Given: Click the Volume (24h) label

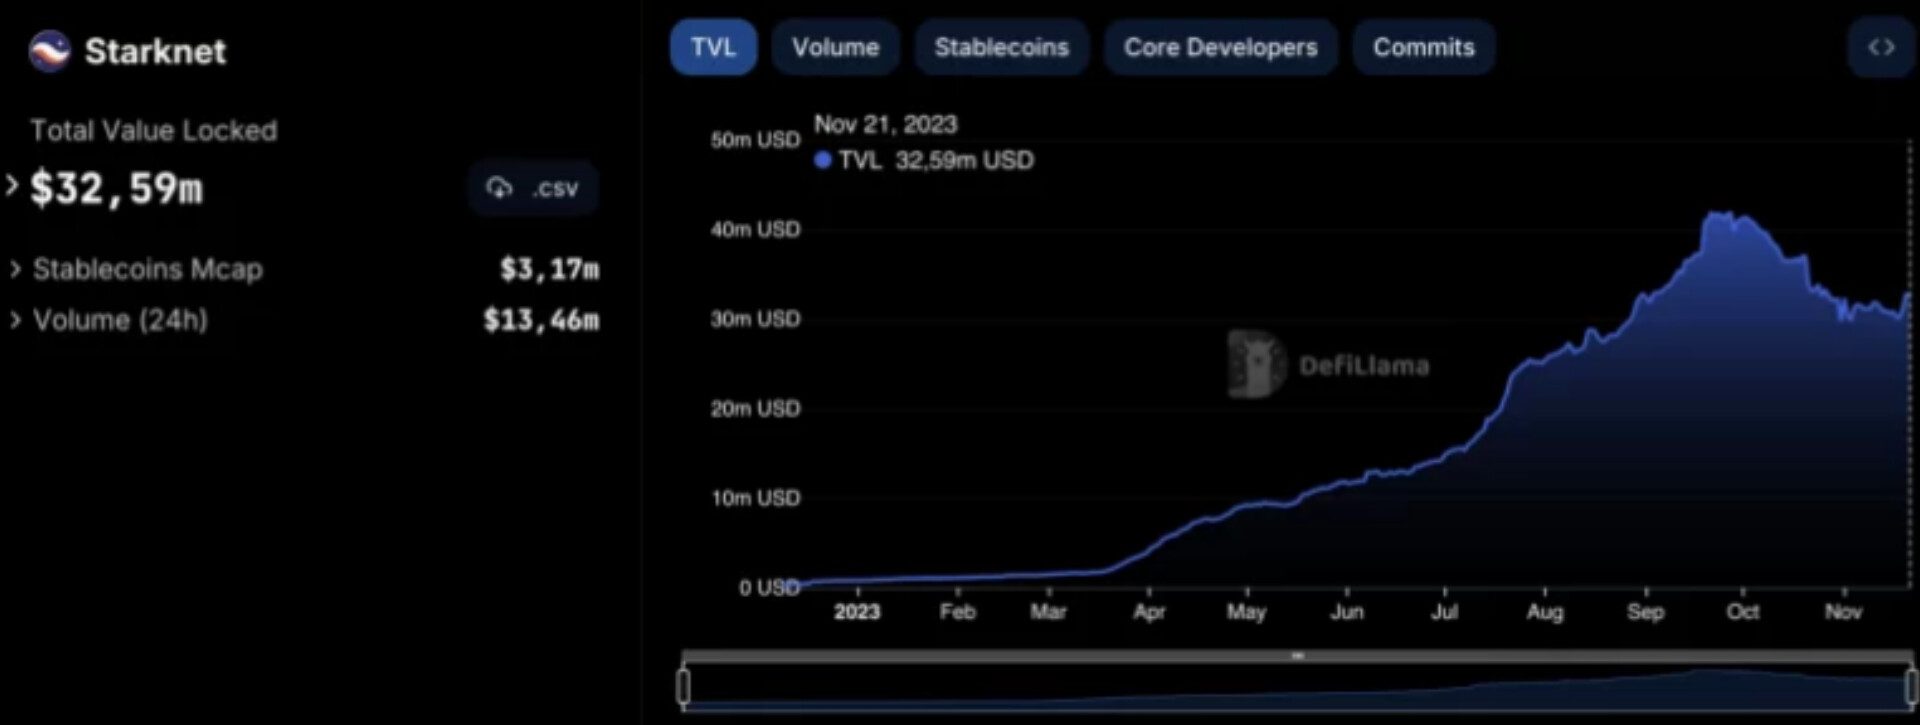Looking at the screenshot, I should (120, 320).
